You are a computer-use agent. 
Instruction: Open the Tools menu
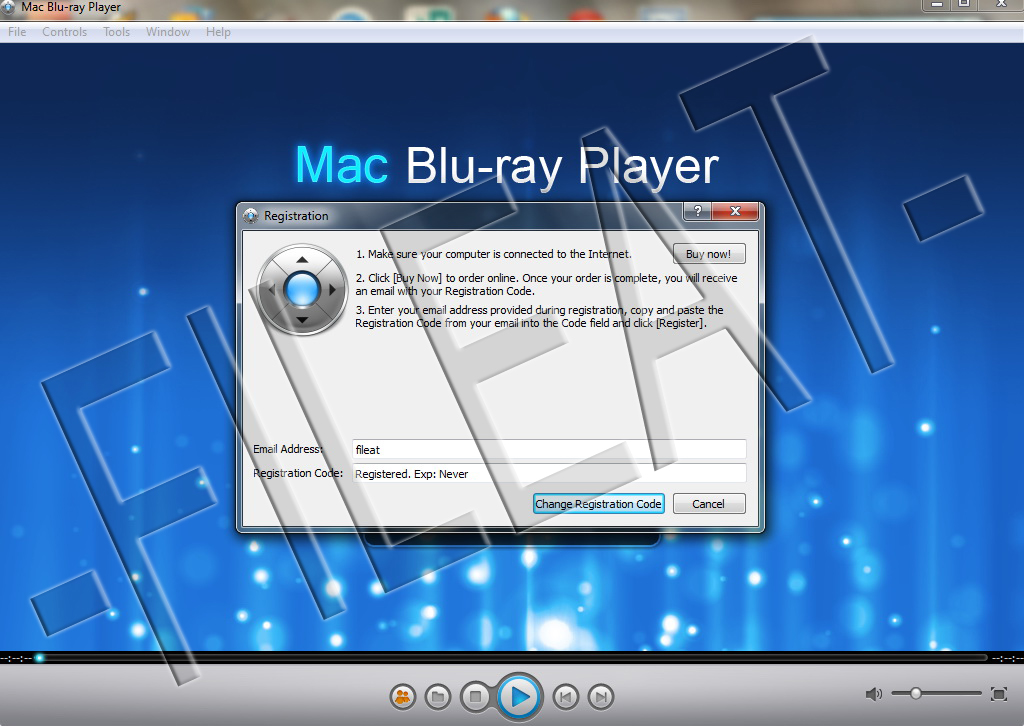point(116,31)
